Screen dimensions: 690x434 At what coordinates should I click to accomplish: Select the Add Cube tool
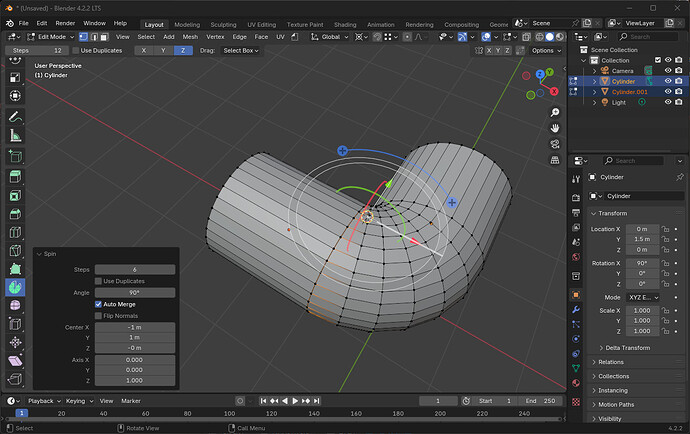pyautogui.click(x=15, y=156)
